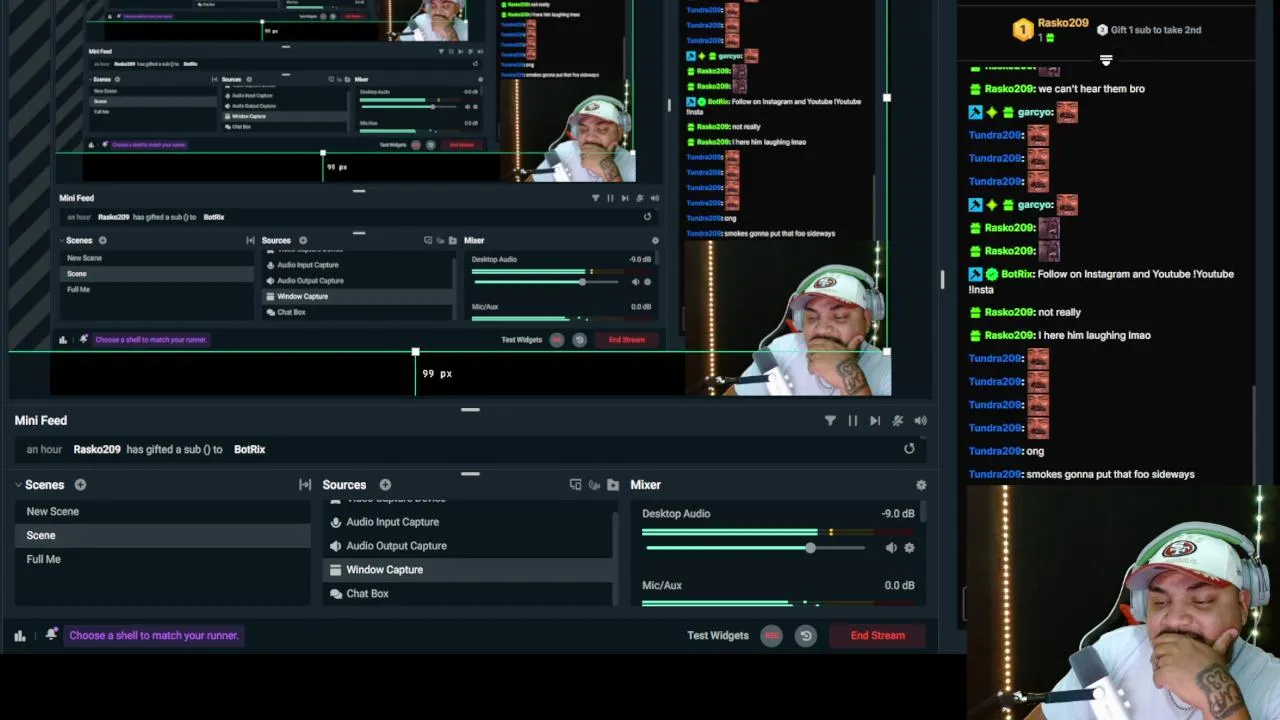Toggle the Mini Feed mute-alerts icon
The height and width of the screenshot is (720, 1280).
tap(898, 421)
